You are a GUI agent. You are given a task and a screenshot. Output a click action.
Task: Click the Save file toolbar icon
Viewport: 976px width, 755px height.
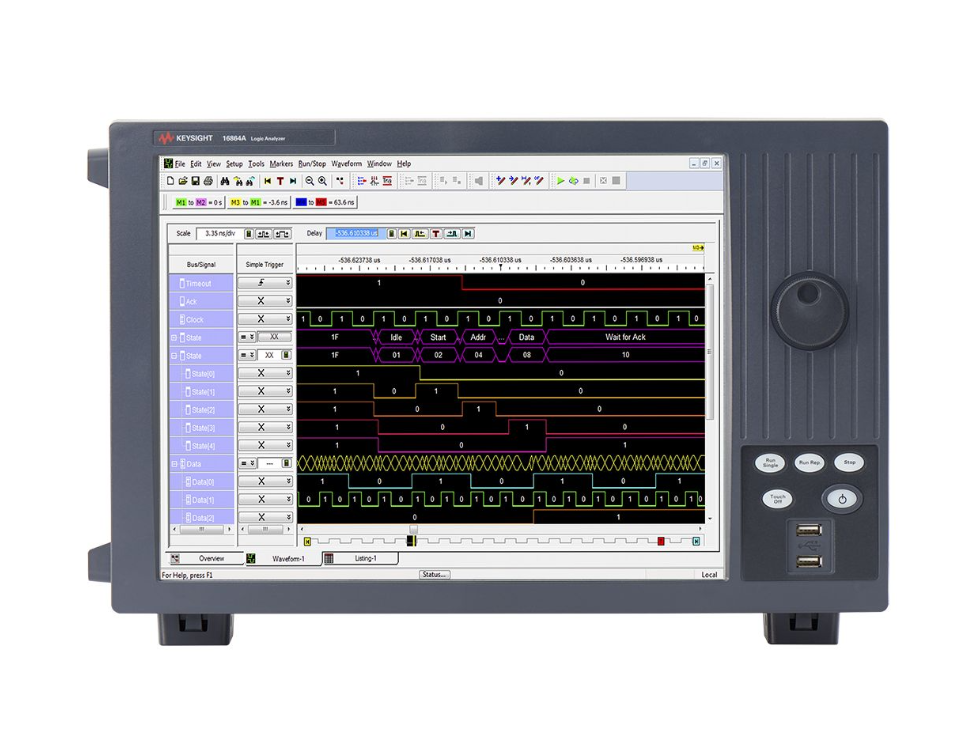click(x=196, y=181)
